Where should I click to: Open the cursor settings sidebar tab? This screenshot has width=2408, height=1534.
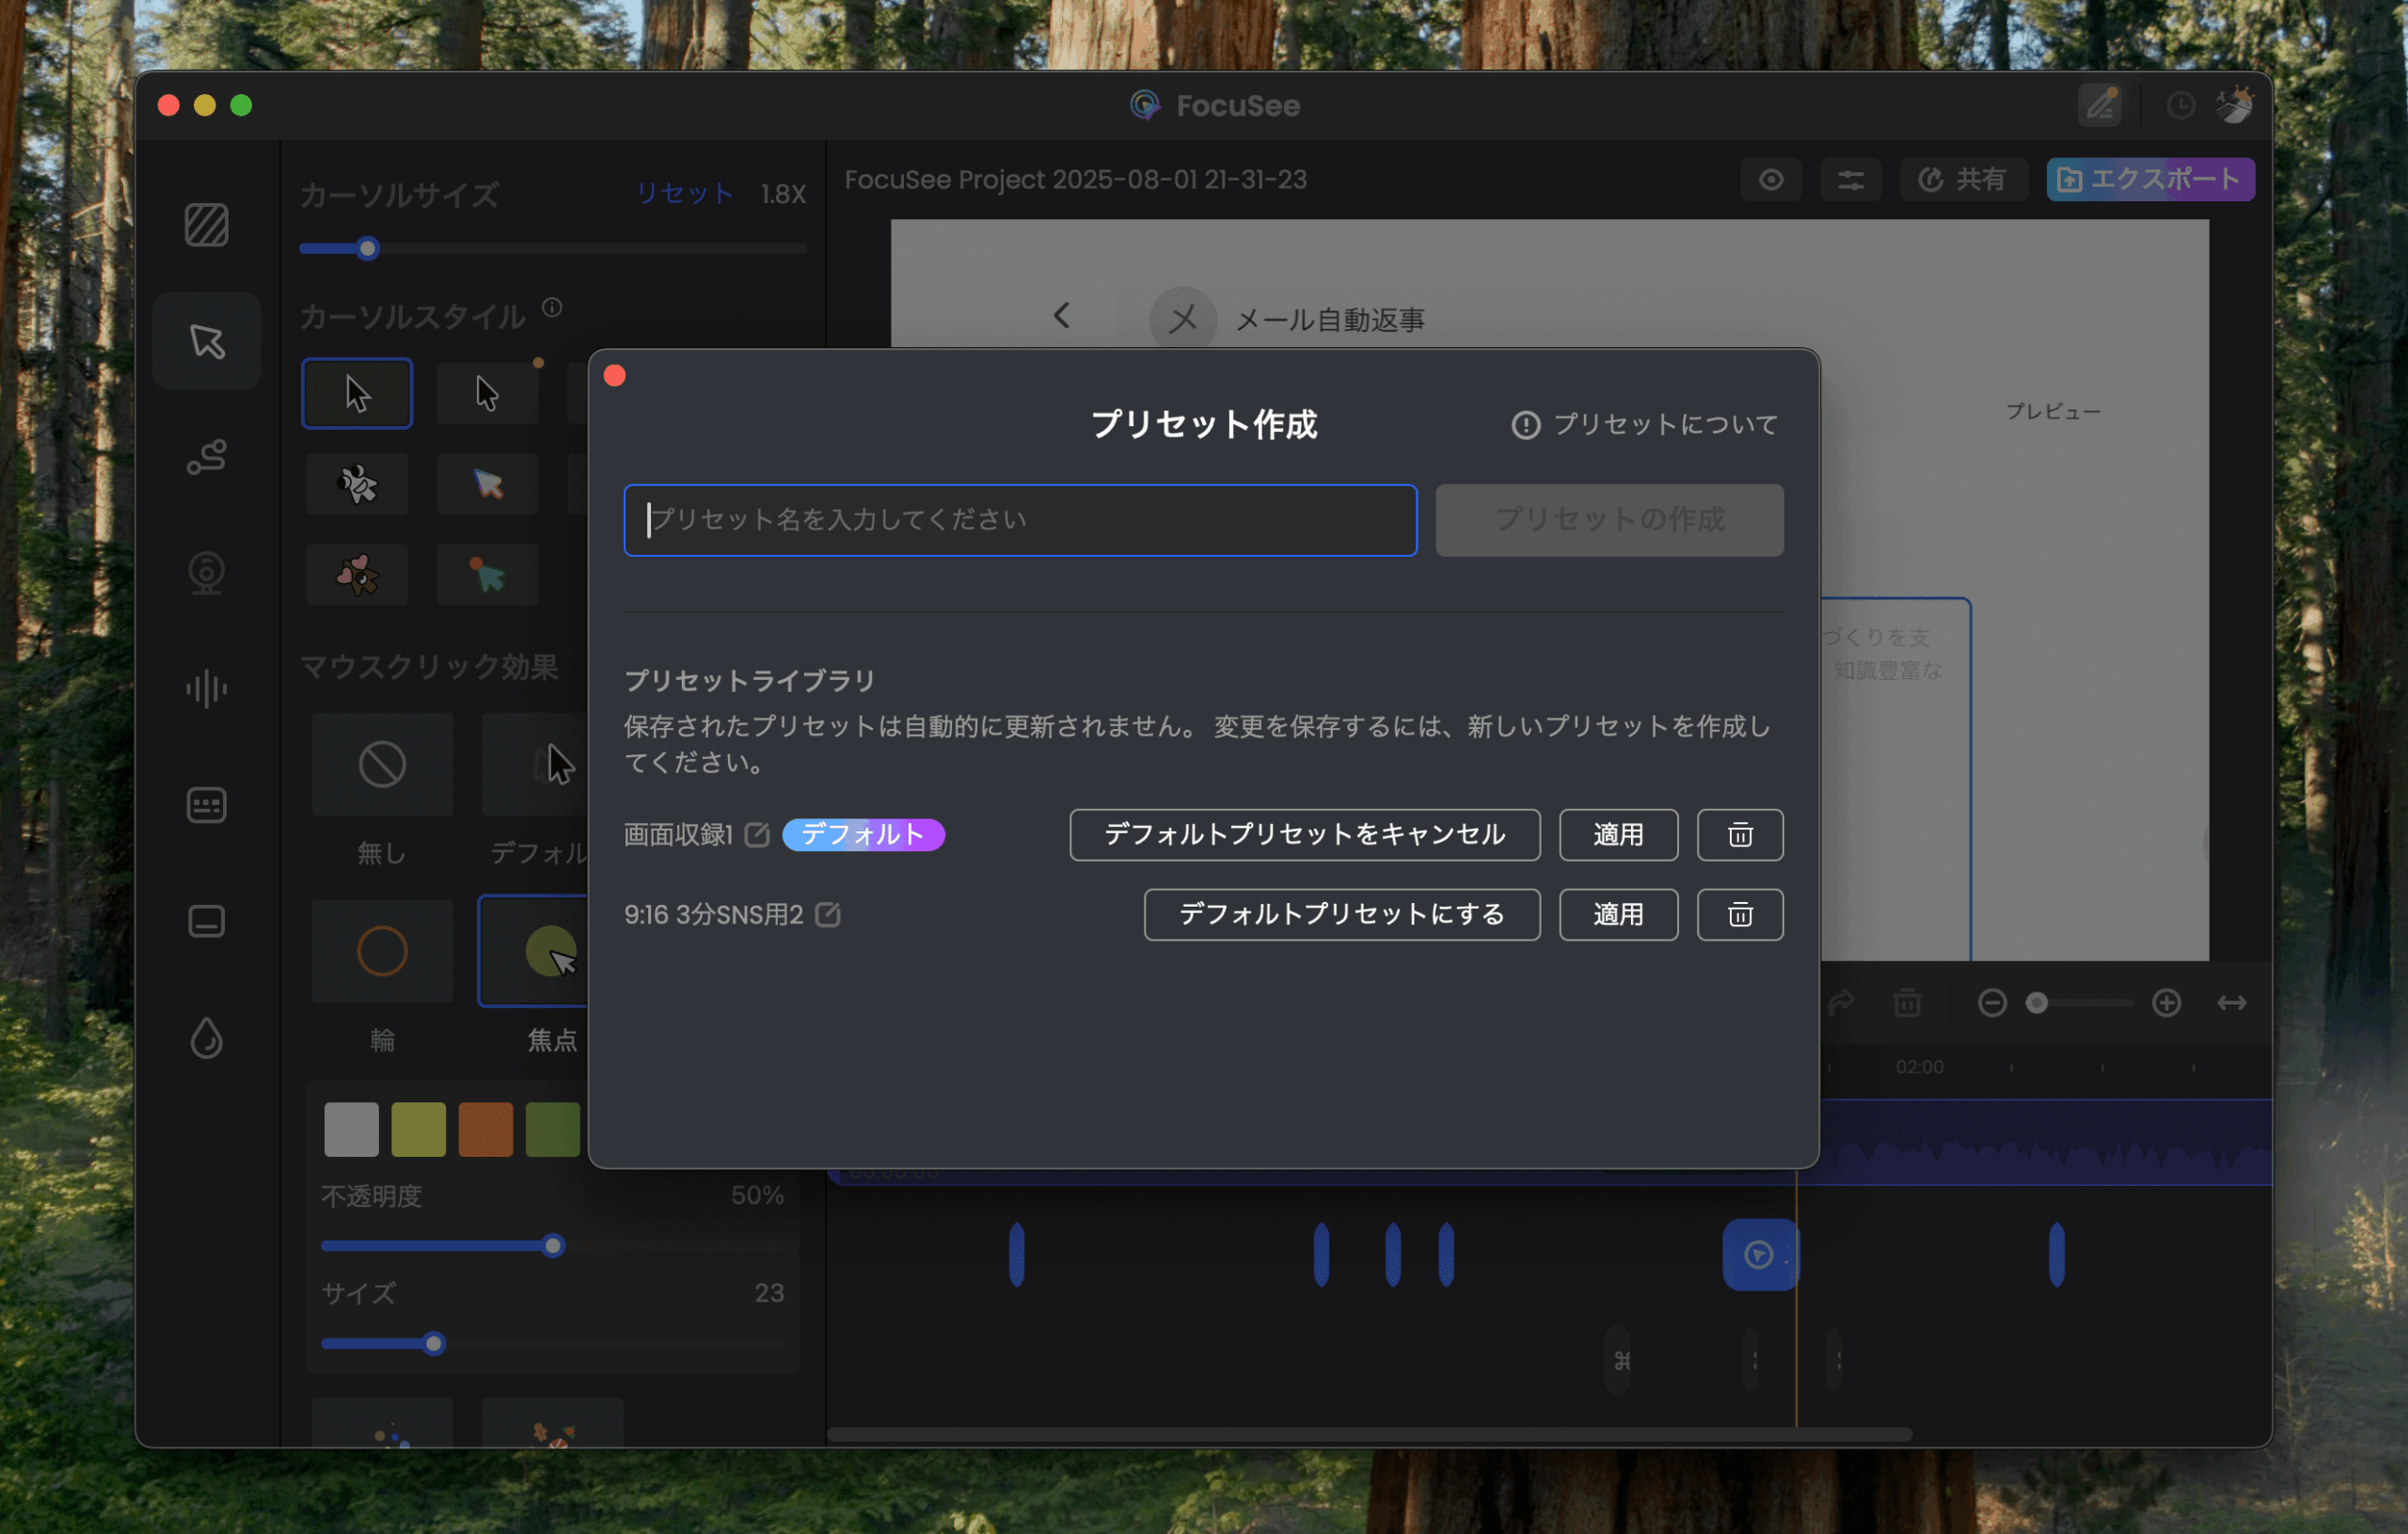click(206, 341)
